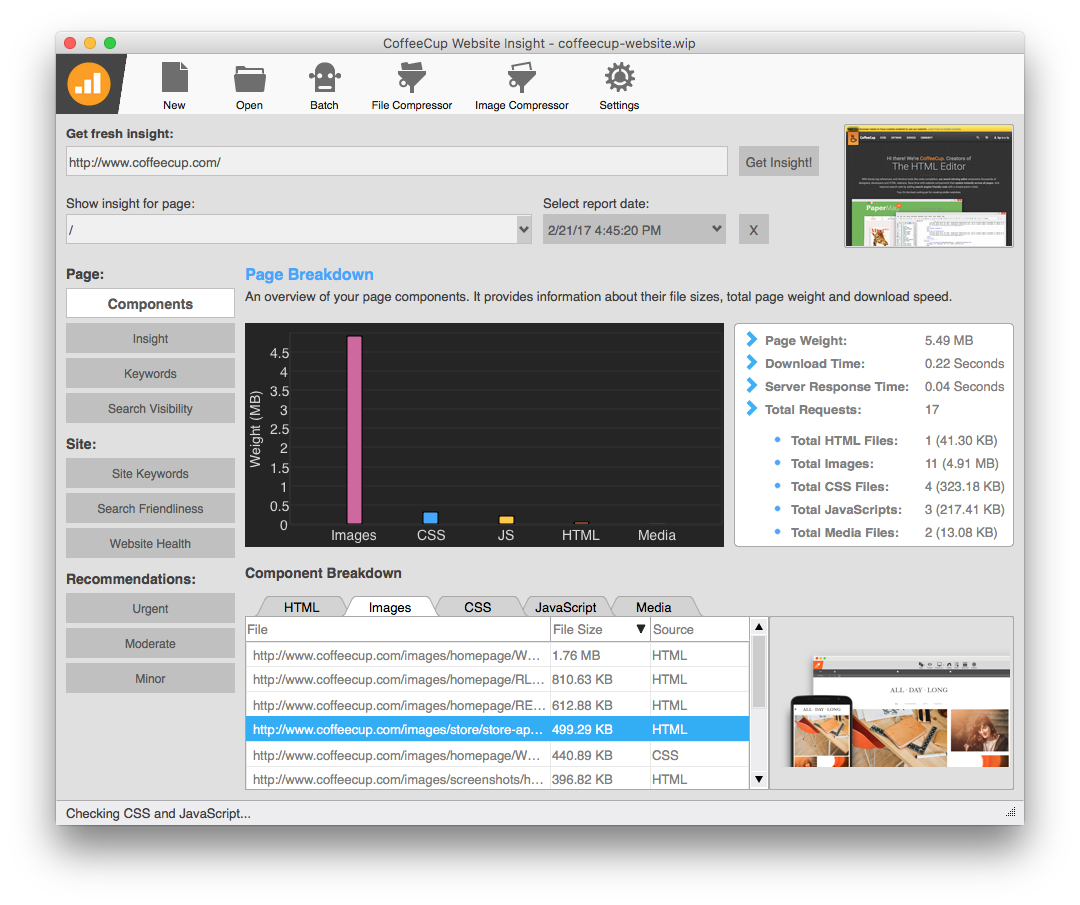Click the Source column header
This screenshot has height=905, width=1080.
point(699,630)
